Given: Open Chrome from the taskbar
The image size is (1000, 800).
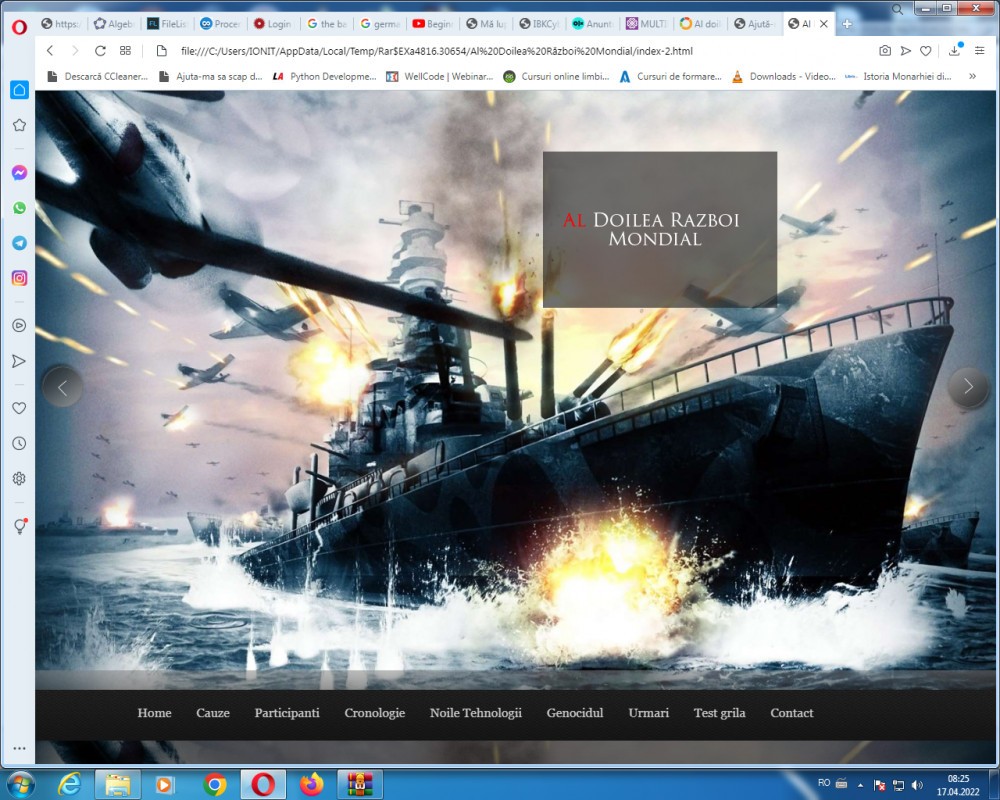Looking at the screenshot, I should click(x=215, y=785).
